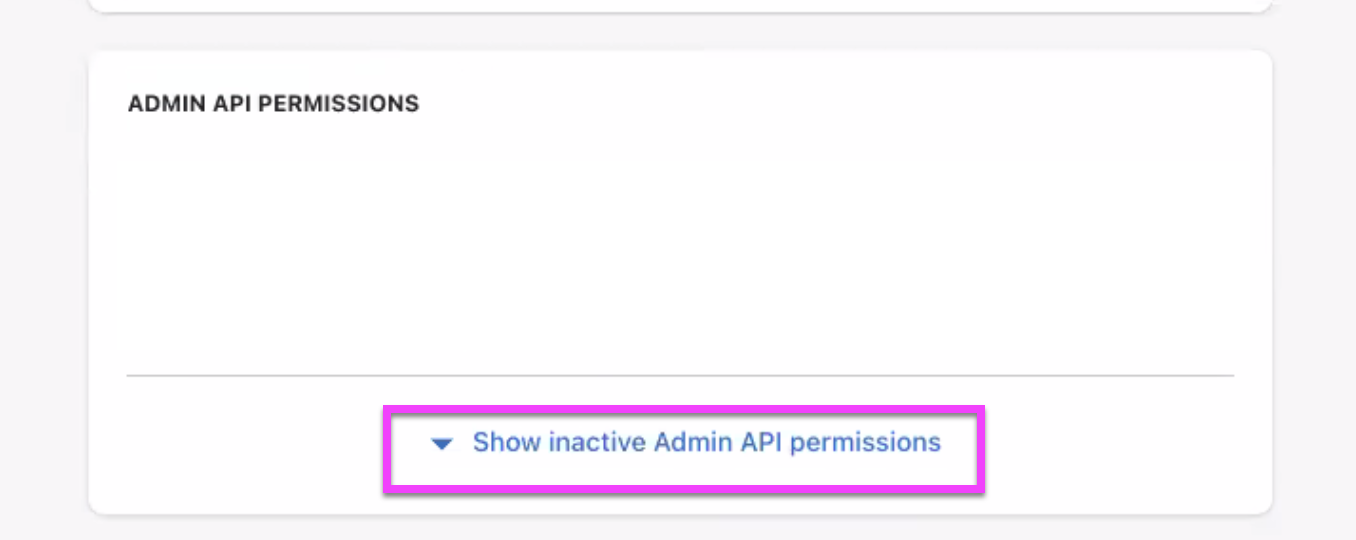Click the word 'inactive' in the blue link

[x=597, y=443]
